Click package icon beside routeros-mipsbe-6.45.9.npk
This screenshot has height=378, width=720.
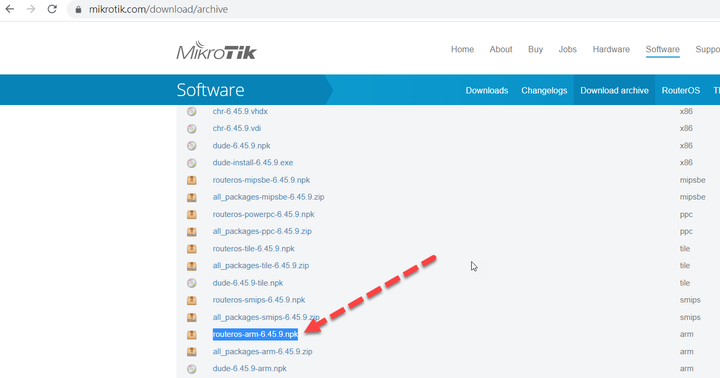click(191, 180)
